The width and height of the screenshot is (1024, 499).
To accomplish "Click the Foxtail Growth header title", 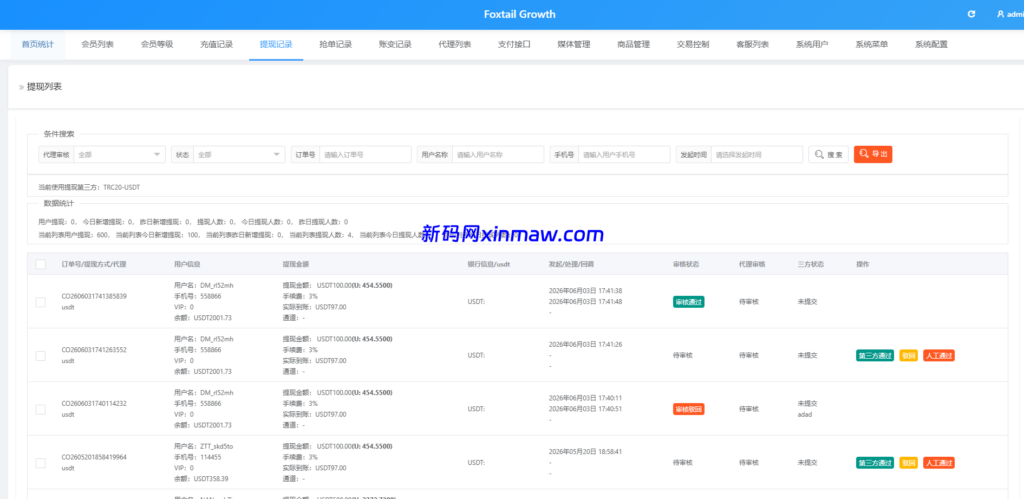I will coord(520,14).
